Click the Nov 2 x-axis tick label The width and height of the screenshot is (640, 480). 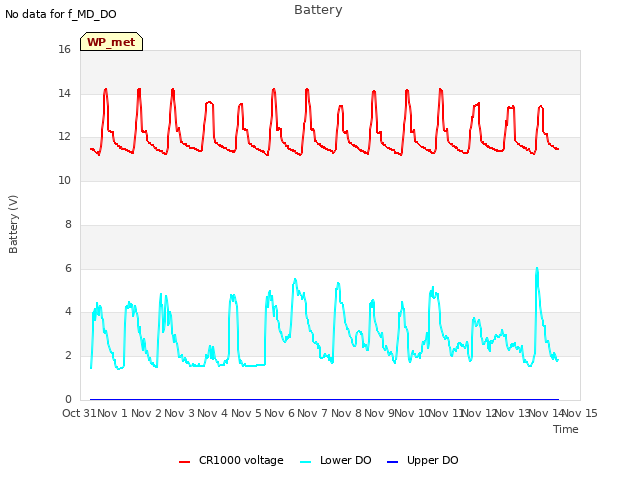[146, 413]
